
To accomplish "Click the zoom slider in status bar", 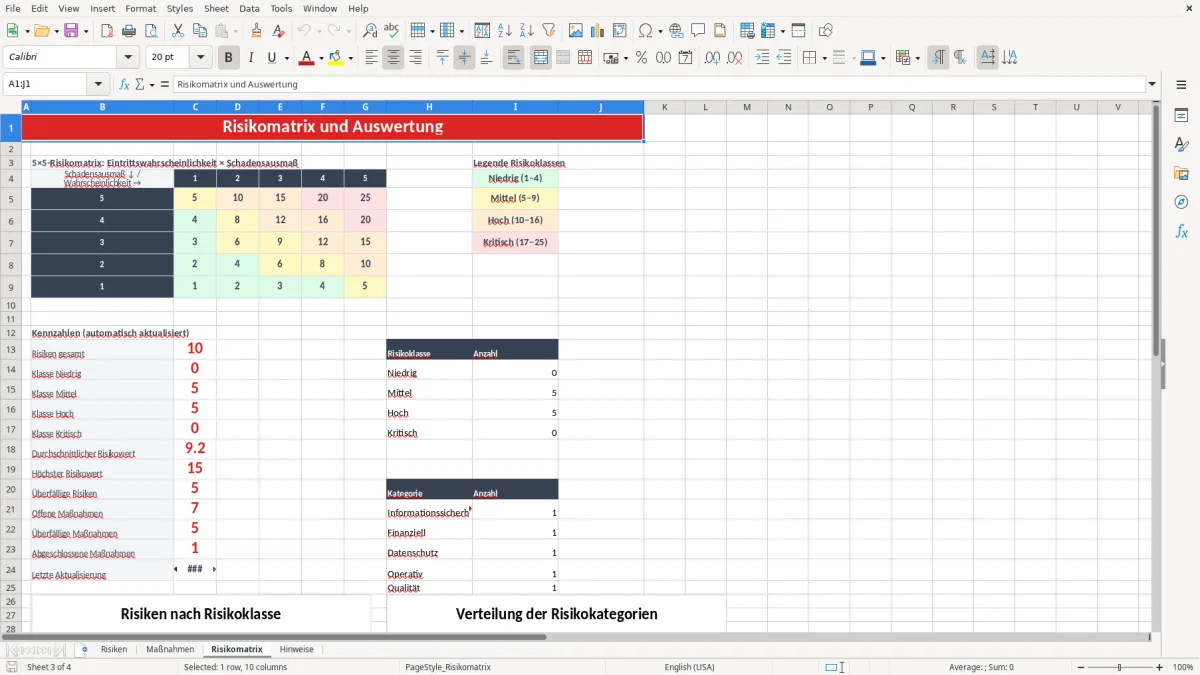I will [1119, 667].
